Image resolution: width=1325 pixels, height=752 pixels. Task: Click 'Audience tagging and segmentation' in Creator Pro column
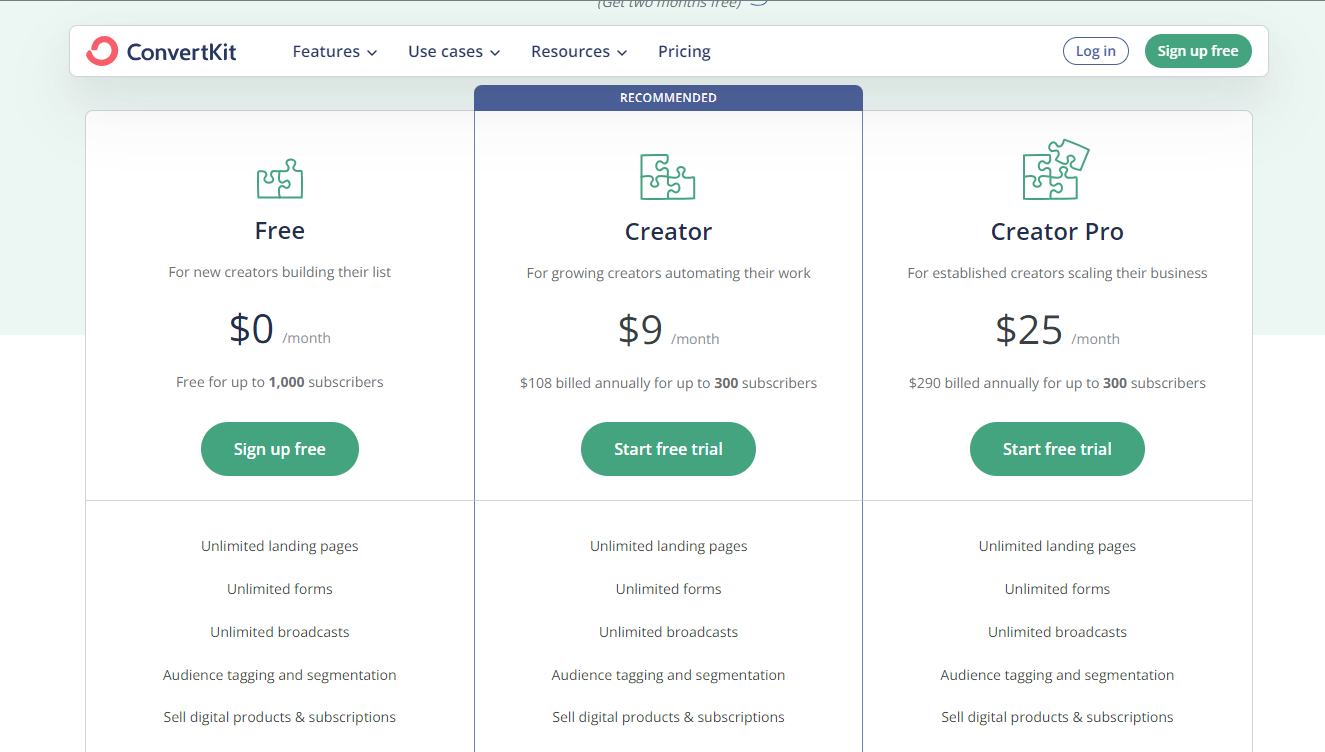point(1057,675)
